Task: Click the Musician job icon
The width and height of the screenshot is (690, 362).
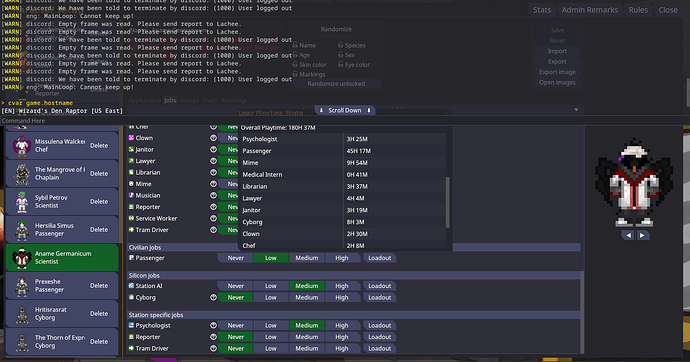Action: tap(131, 195)
